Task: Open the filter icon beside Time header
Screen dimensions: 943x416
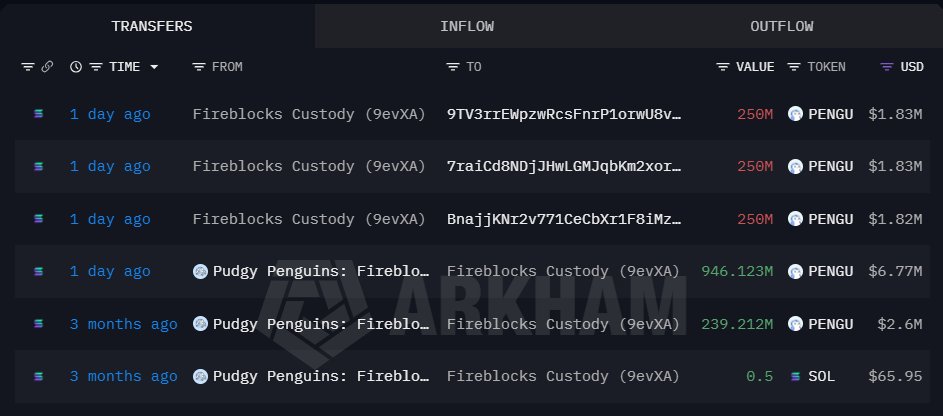Action: coord(96,67)
